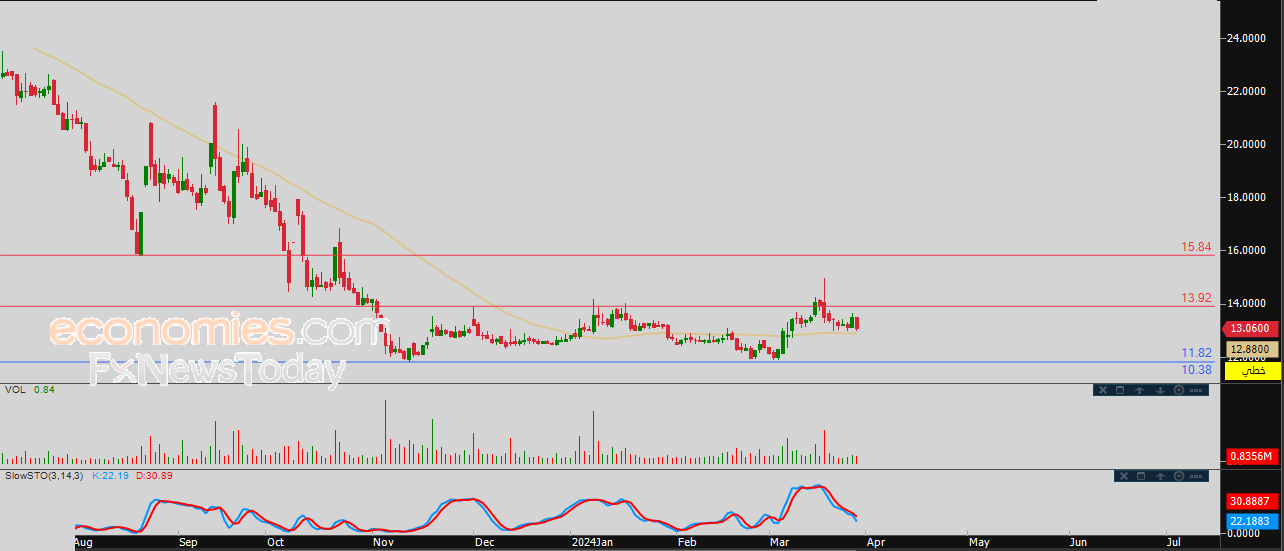
Task: Move the volume panel up
Action: 1139,390
